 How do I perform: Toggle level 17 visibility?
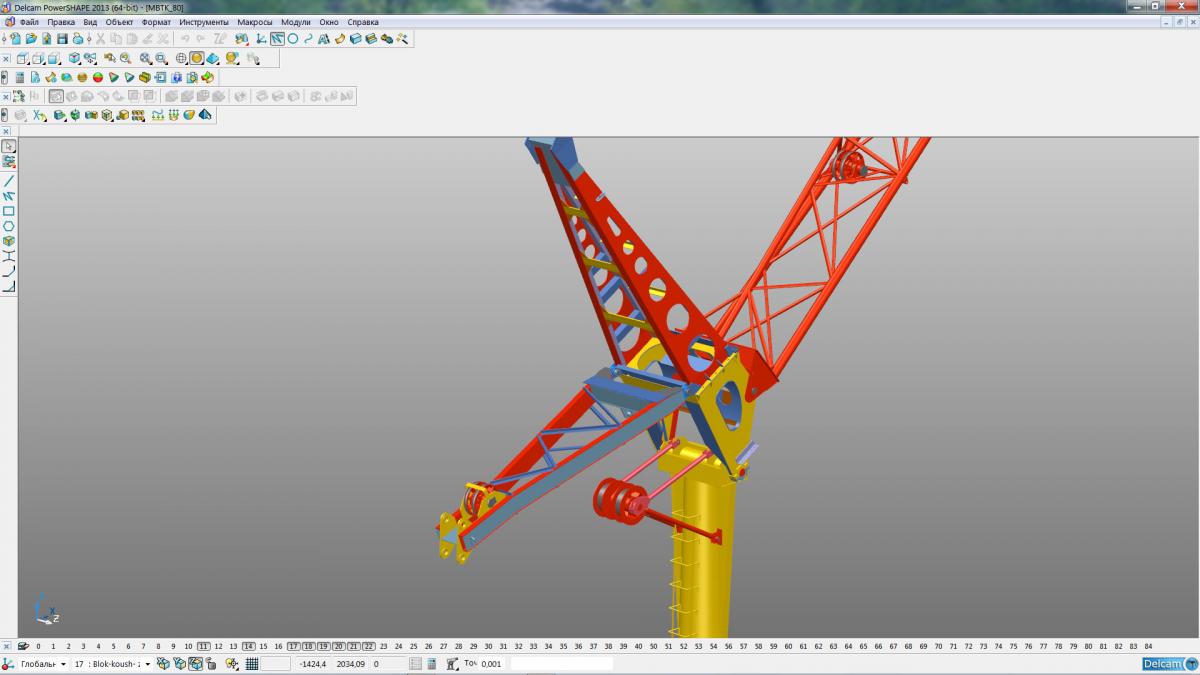[x=294, y=646]
